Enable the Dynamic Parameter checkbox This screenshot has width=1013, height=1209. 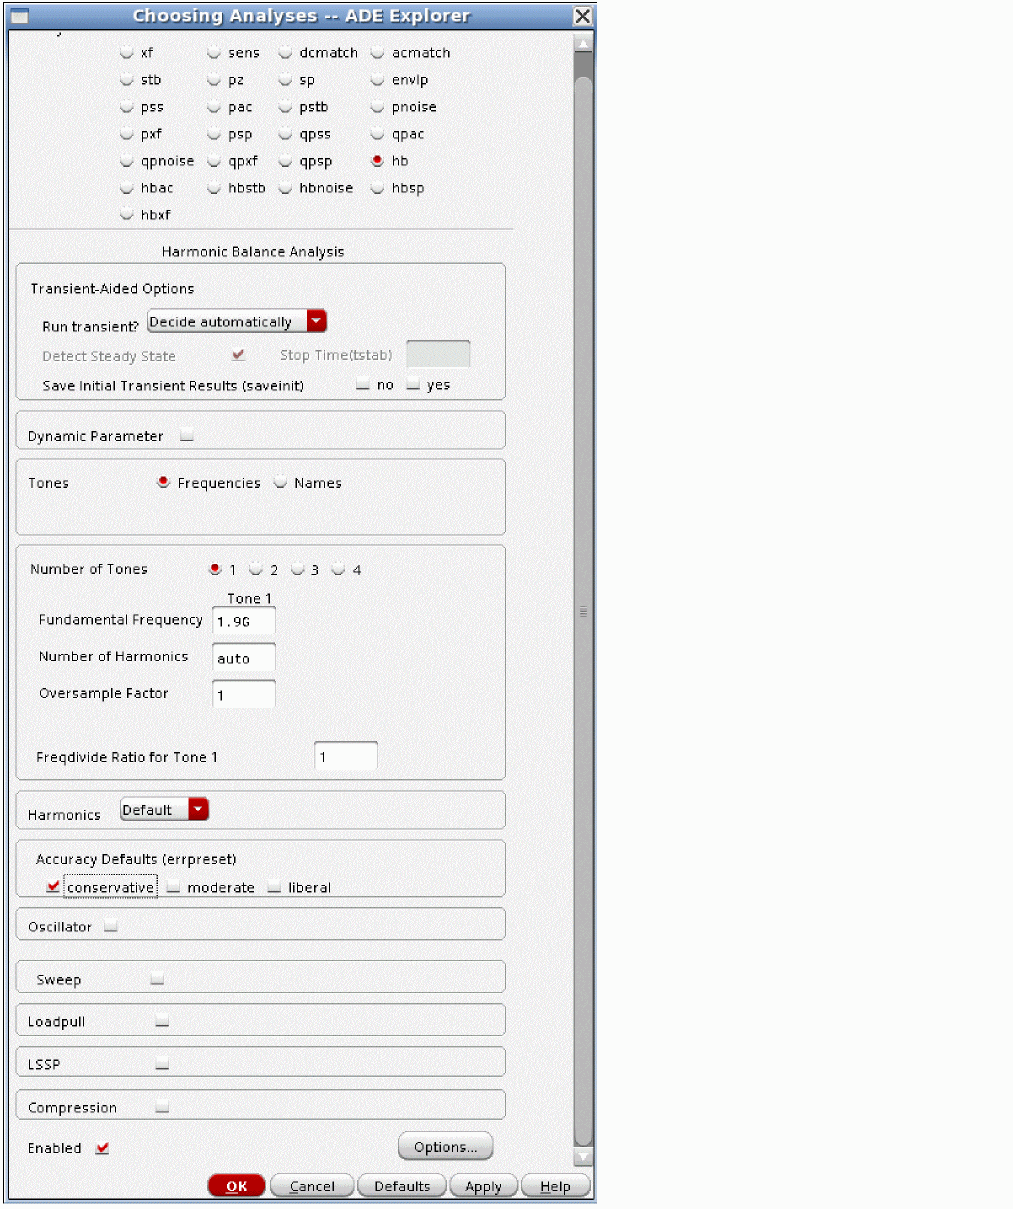coord(187,436)
